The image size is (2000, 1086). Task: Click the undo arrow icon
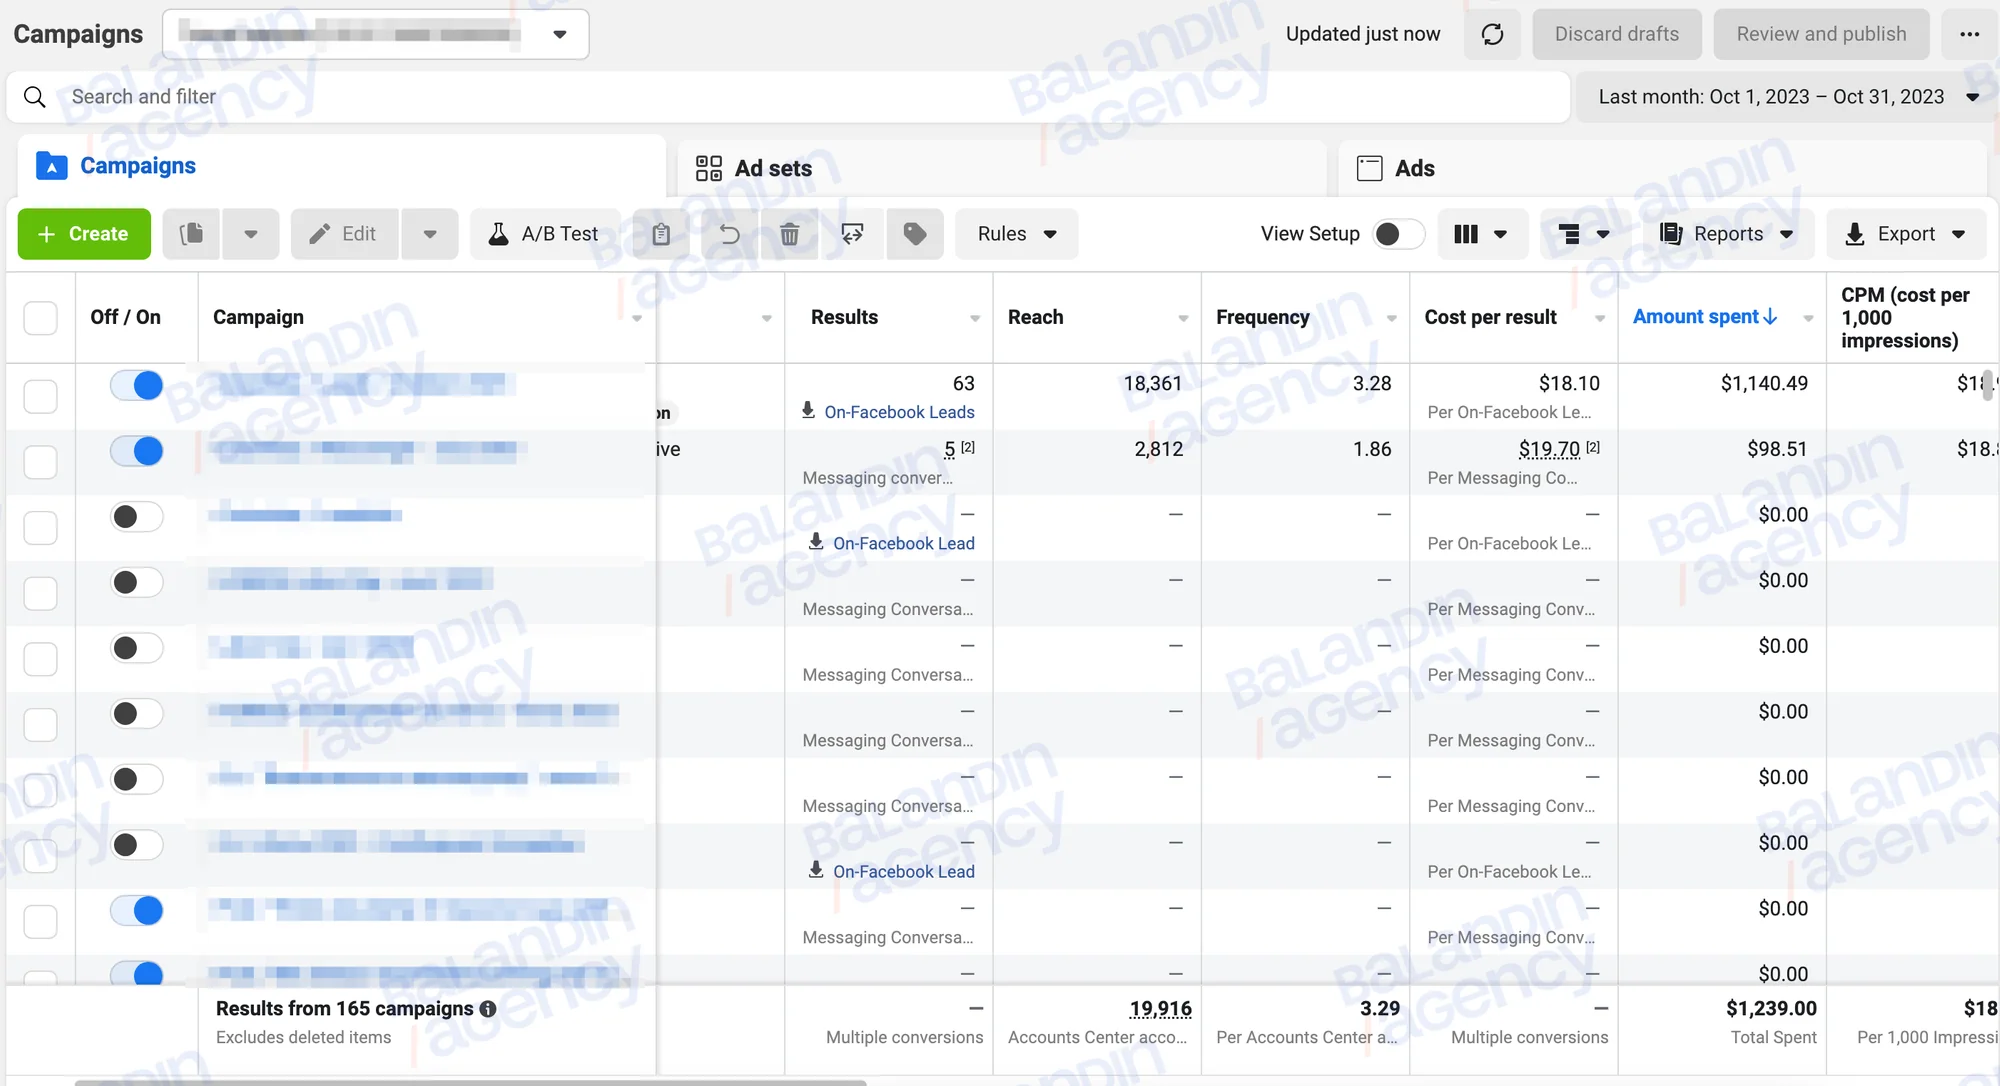click(x=730, y=234)
